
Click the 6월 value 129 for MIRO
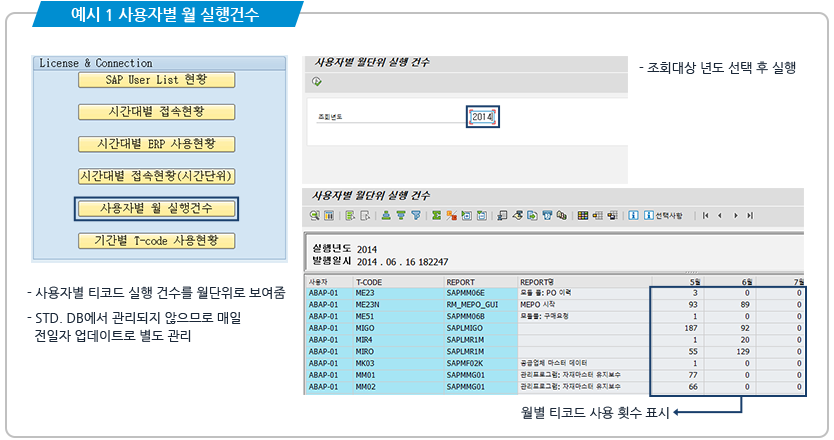pos(730,352)
